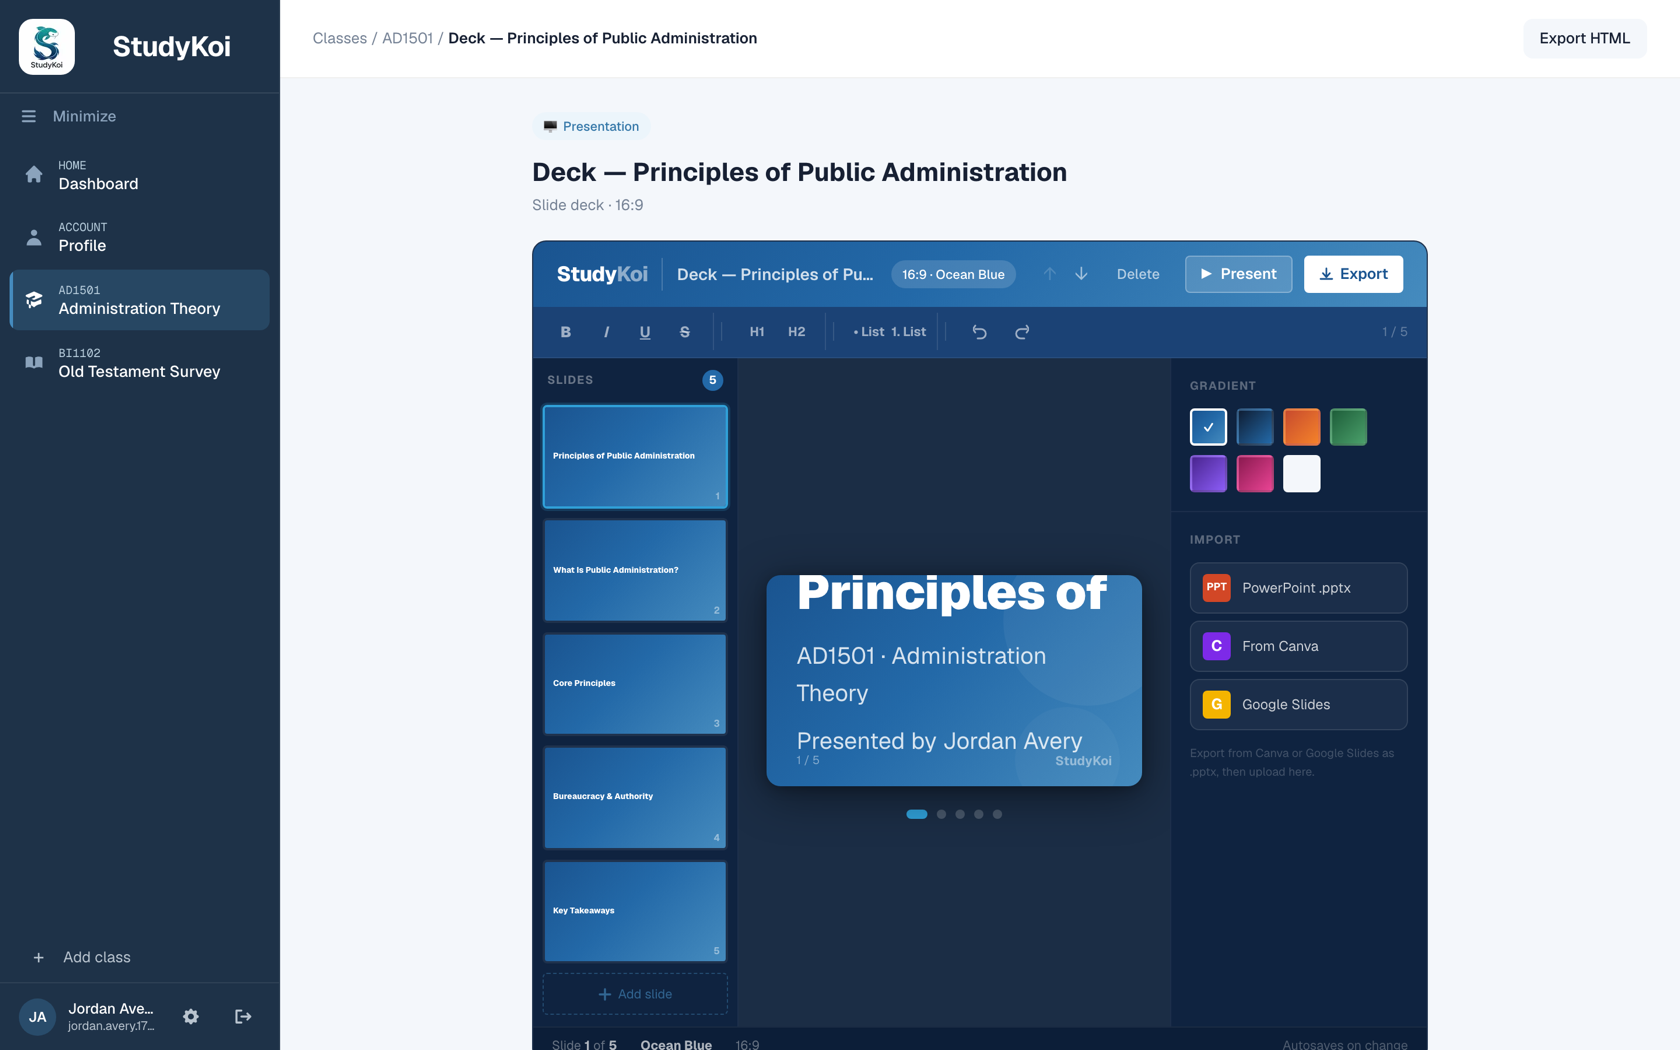Click the logout icon in the sidebar footer
The image size is (1680, 1050).
tap(243, 1017)
